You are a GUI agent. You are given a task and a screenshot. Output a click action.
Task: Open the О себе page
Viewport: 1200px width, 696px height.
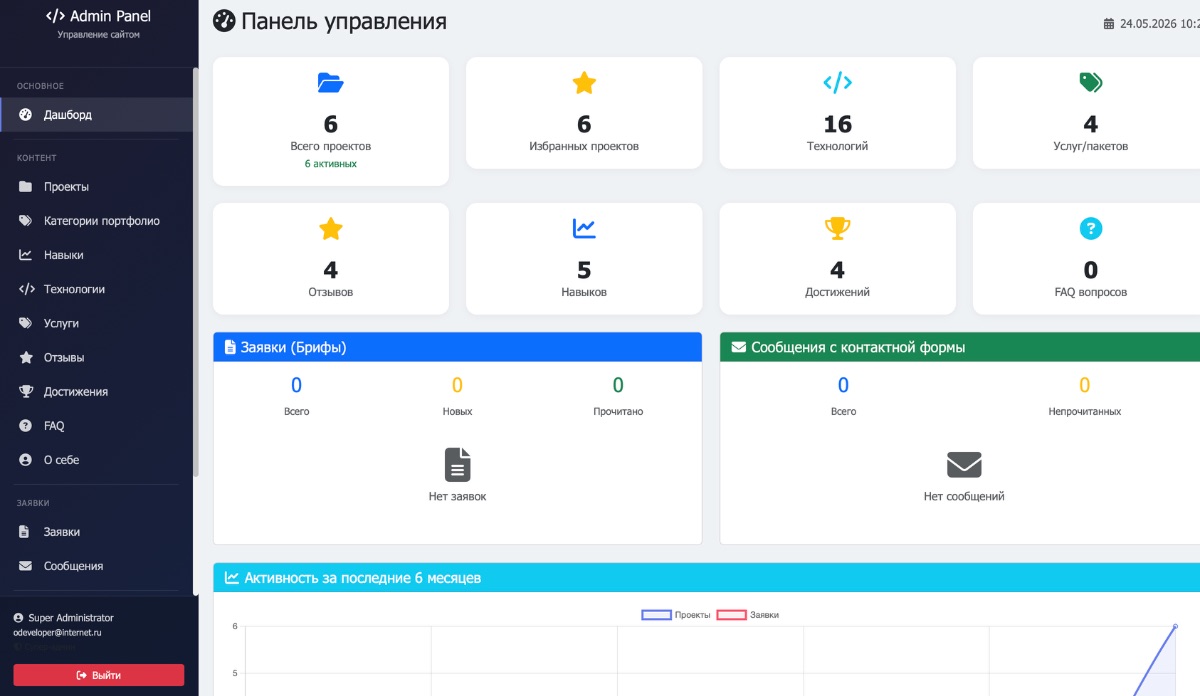coord(96,460)
